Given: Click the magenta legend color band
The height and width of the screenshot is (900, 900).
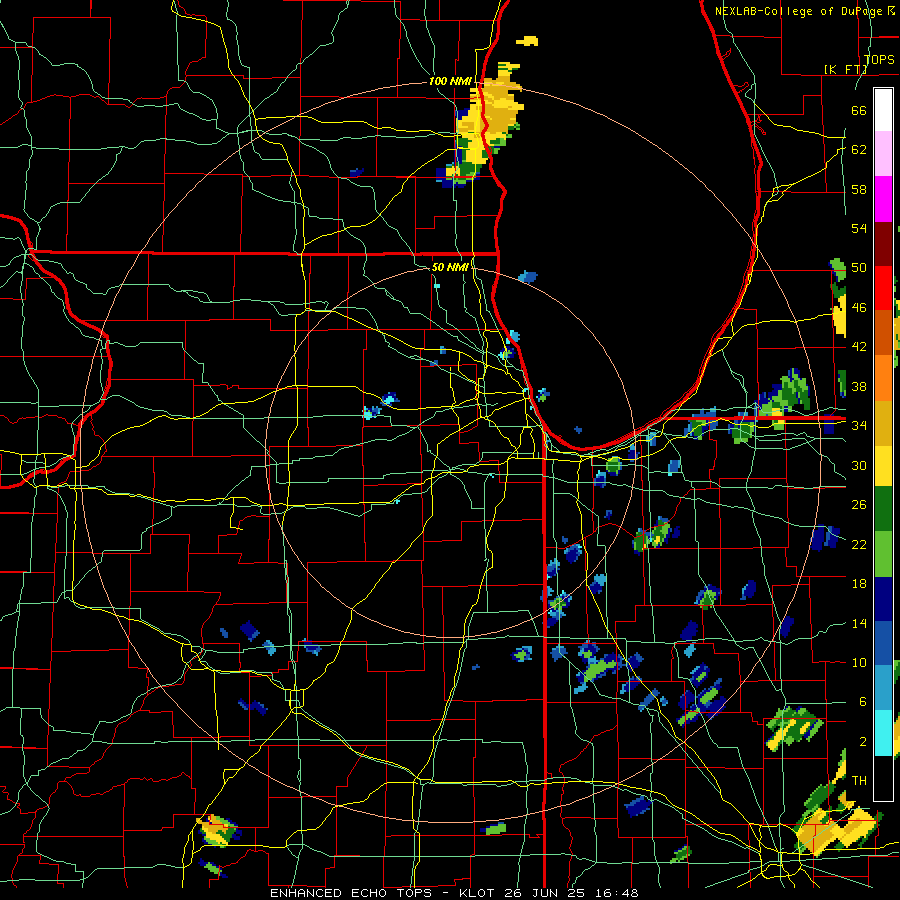Looking at the screenshot, I should [883, 199].
